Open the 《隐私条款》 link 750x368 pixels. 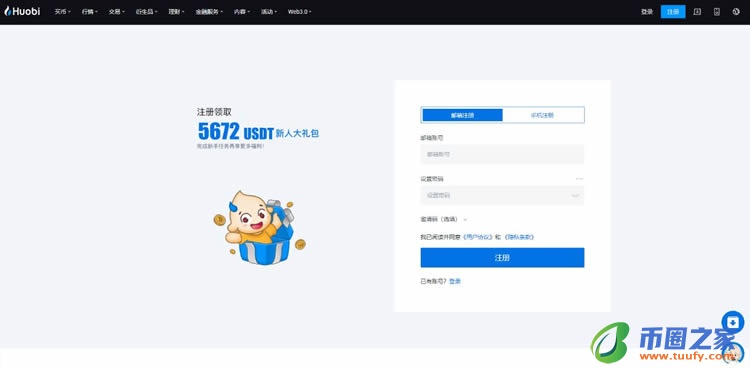point(518,237)
